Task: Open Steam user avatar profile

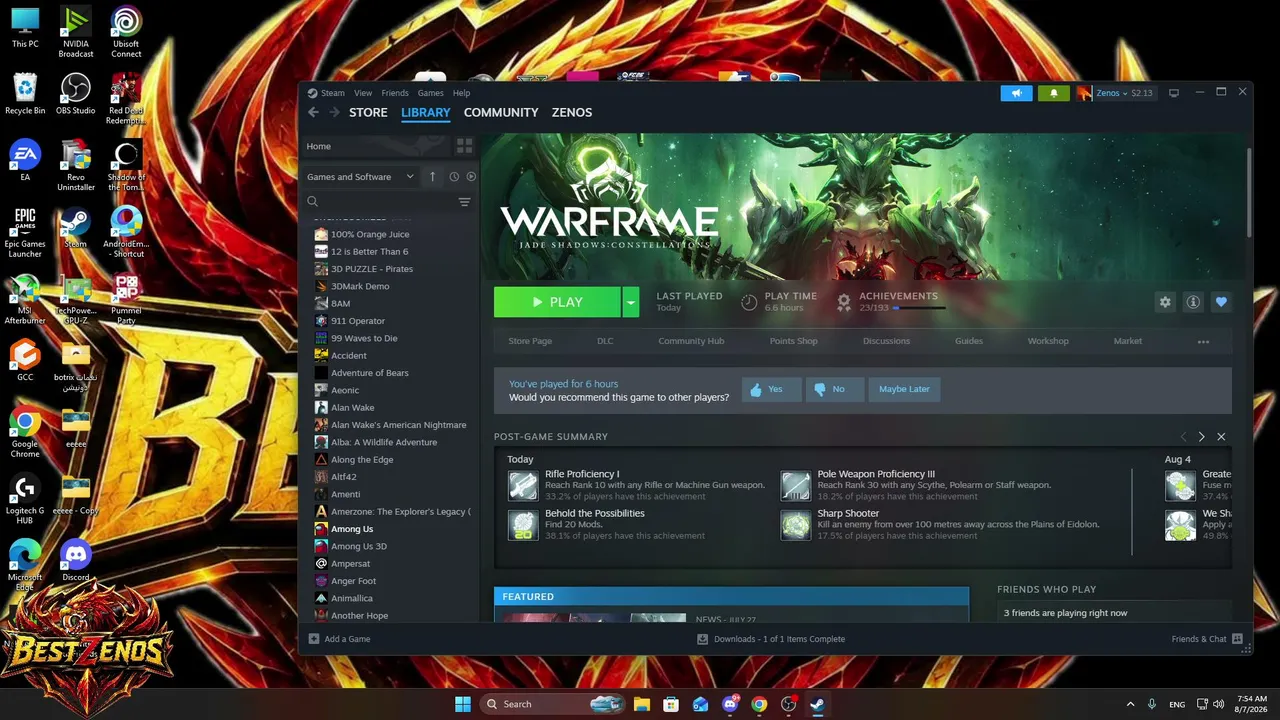Action: pyautogui.click(x=1084, y=93)
